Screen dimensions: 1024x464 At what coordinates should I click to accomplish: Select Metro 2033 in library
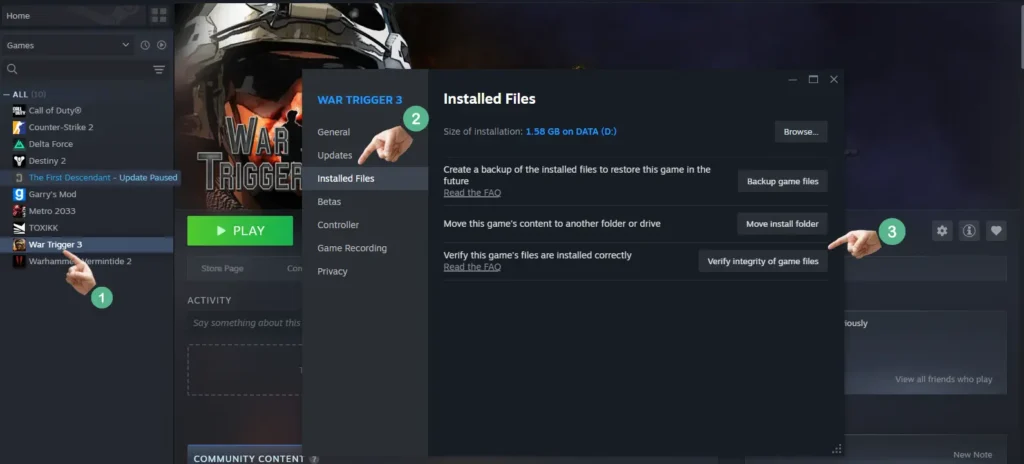(52, 211)
